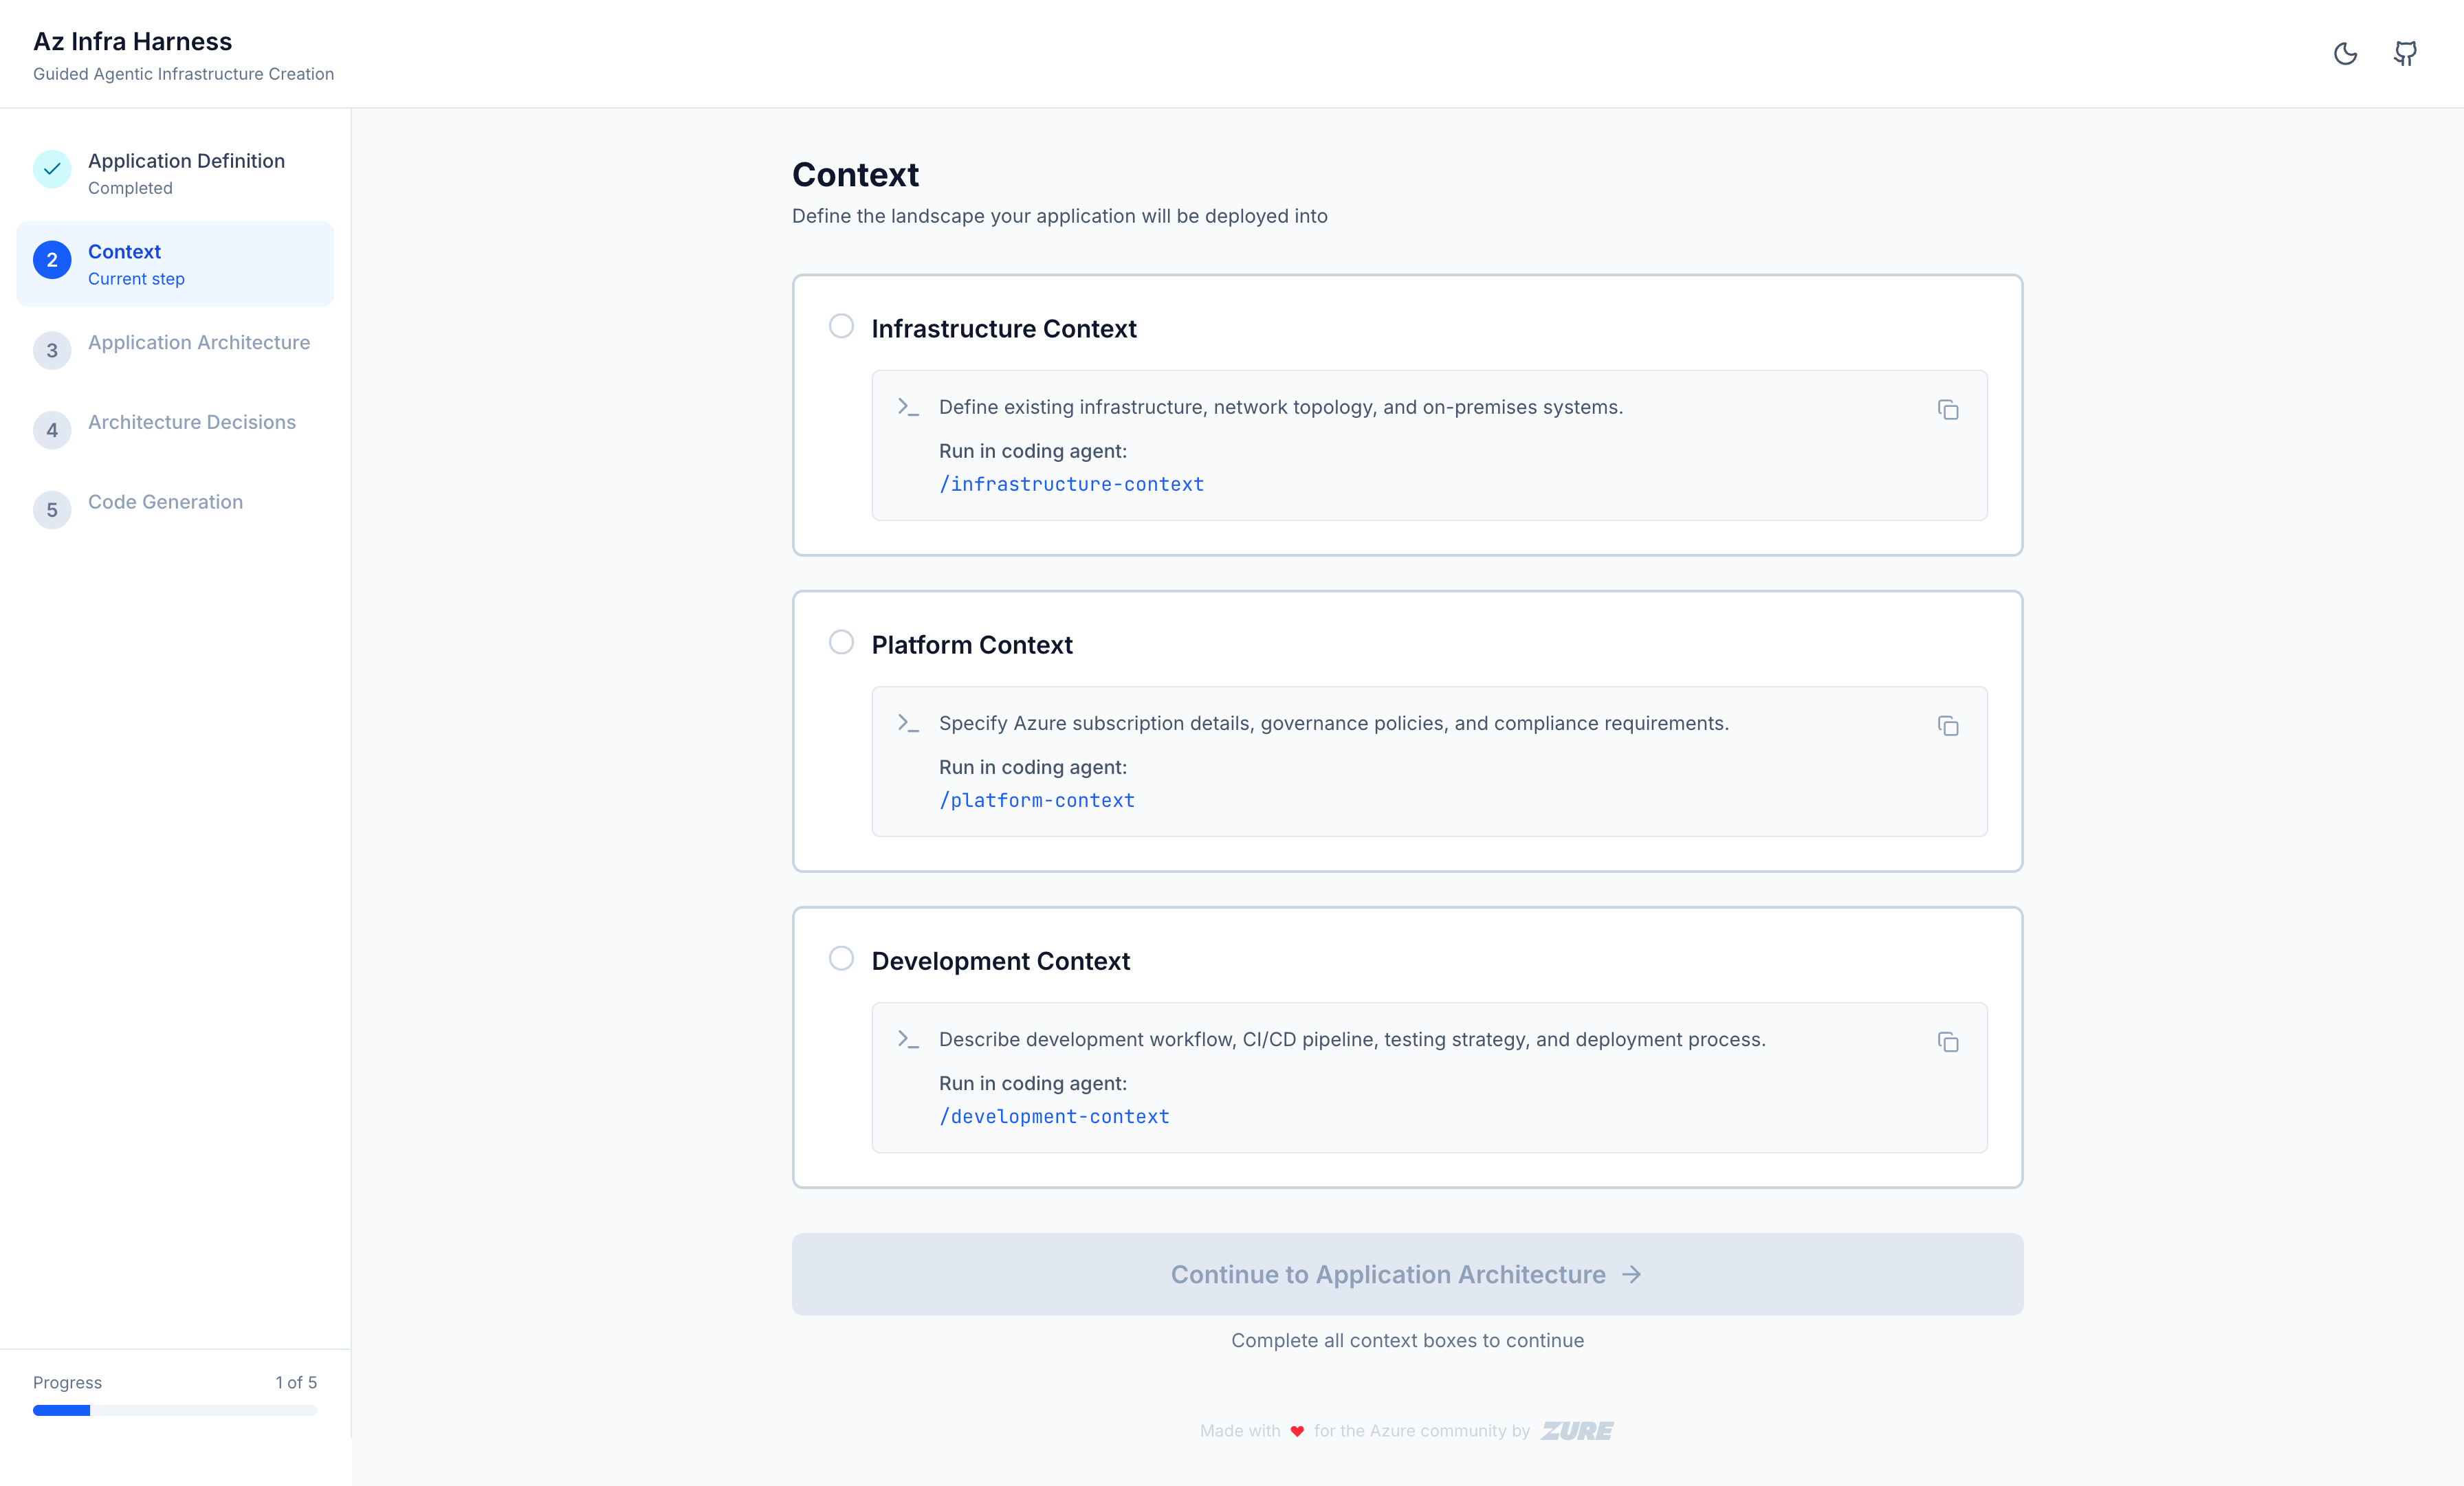Open the GitHub repository icon

tap(2406, 54)
